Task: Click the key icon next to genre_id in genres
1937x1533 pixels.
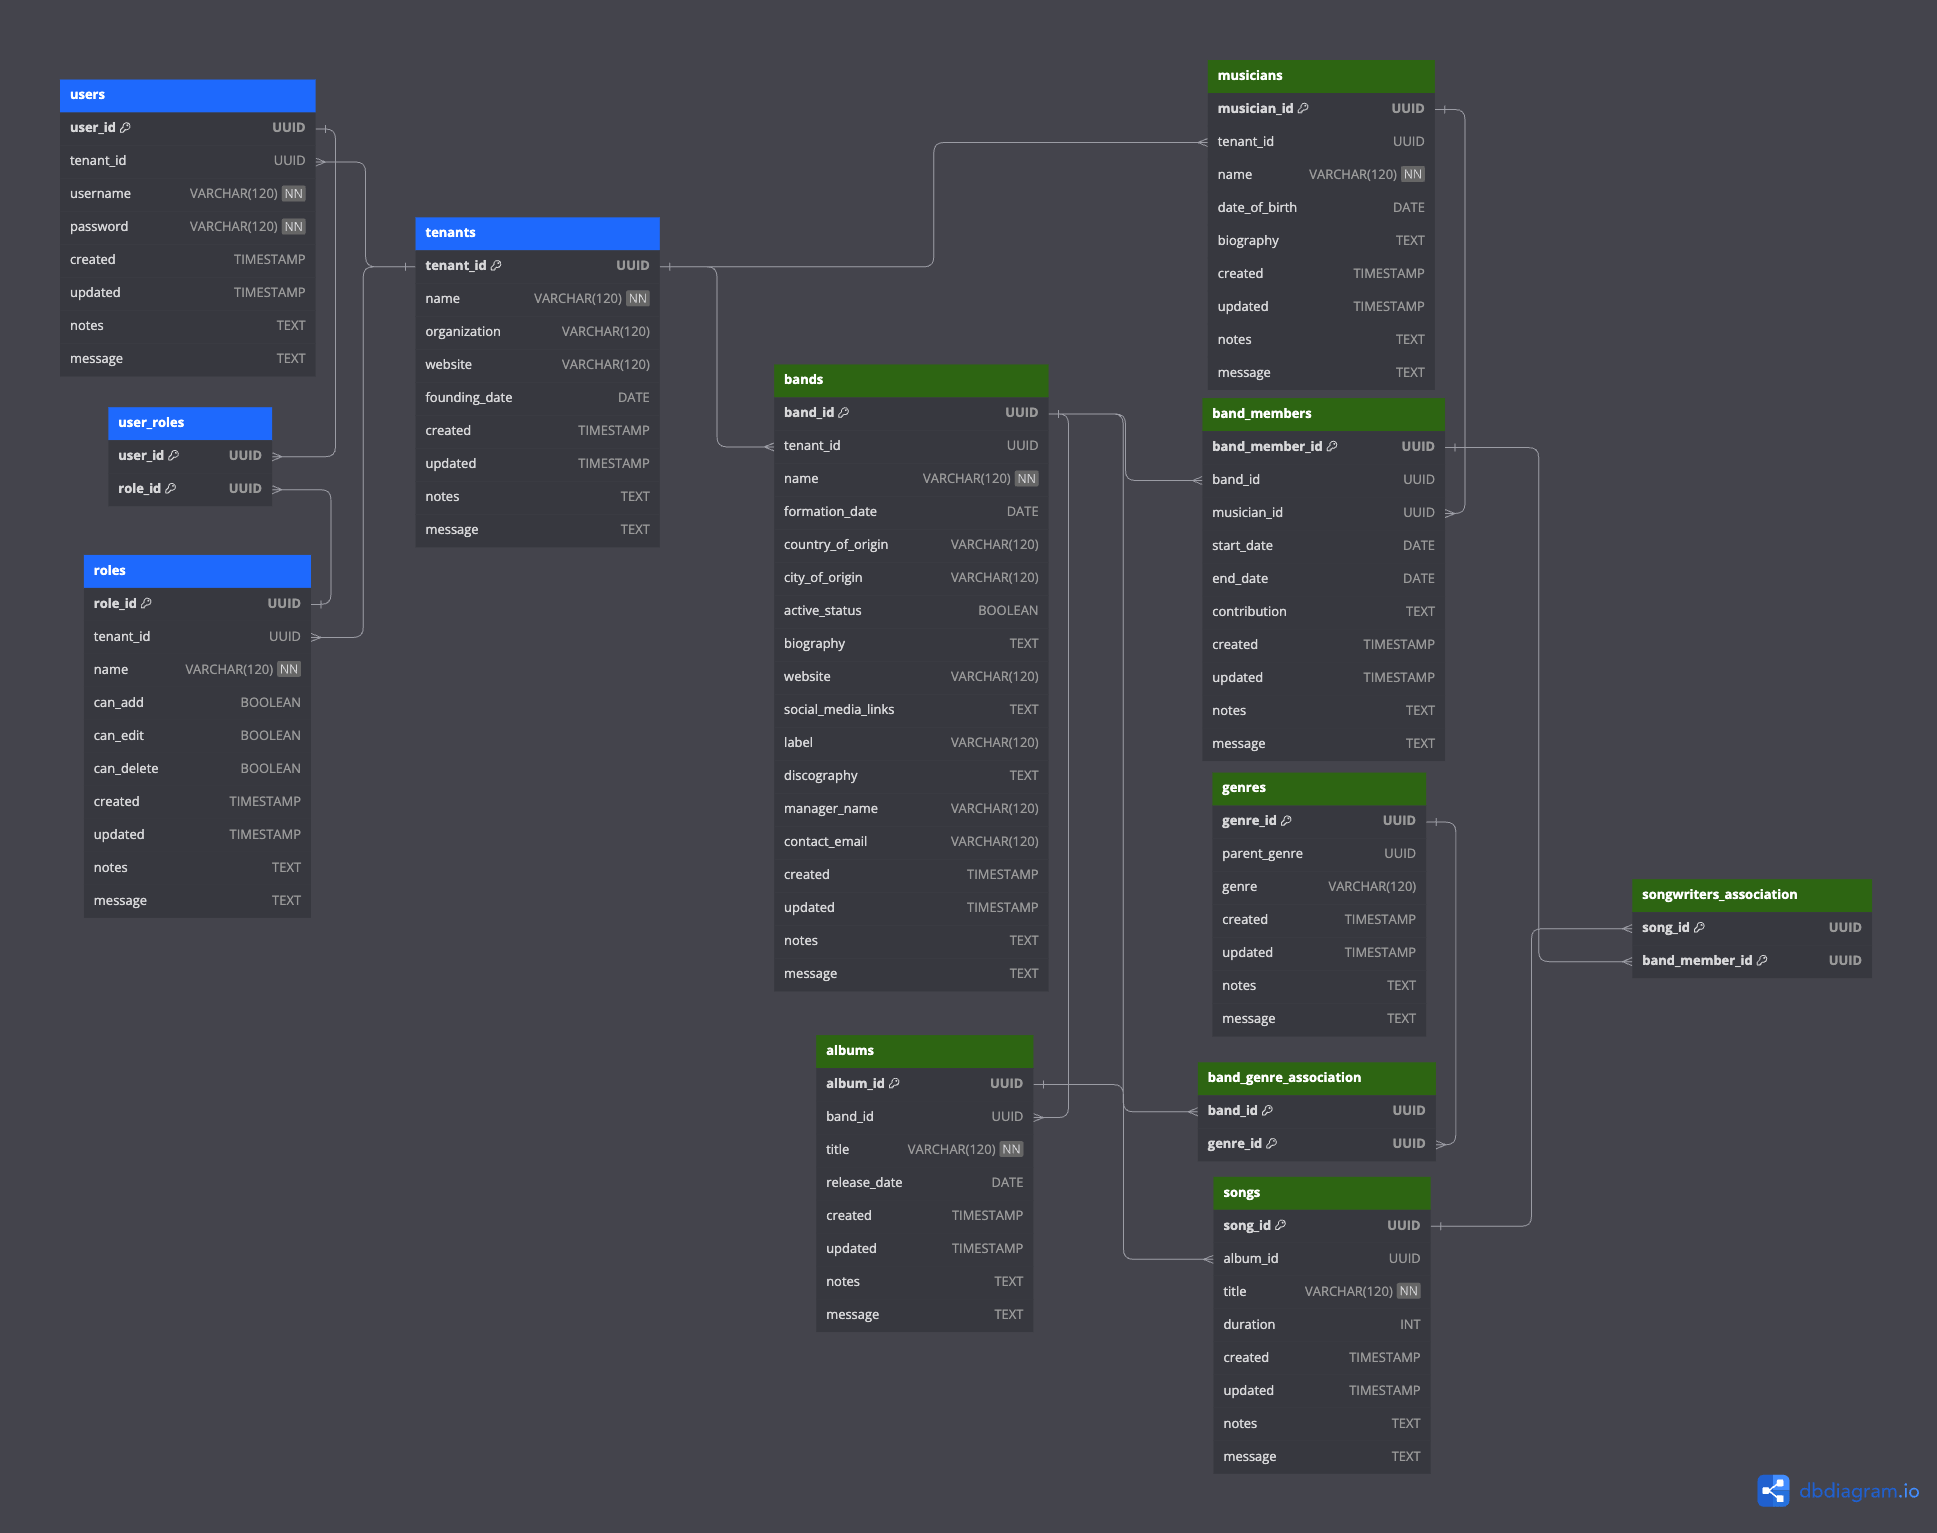Action: (x=1286, y=821)
